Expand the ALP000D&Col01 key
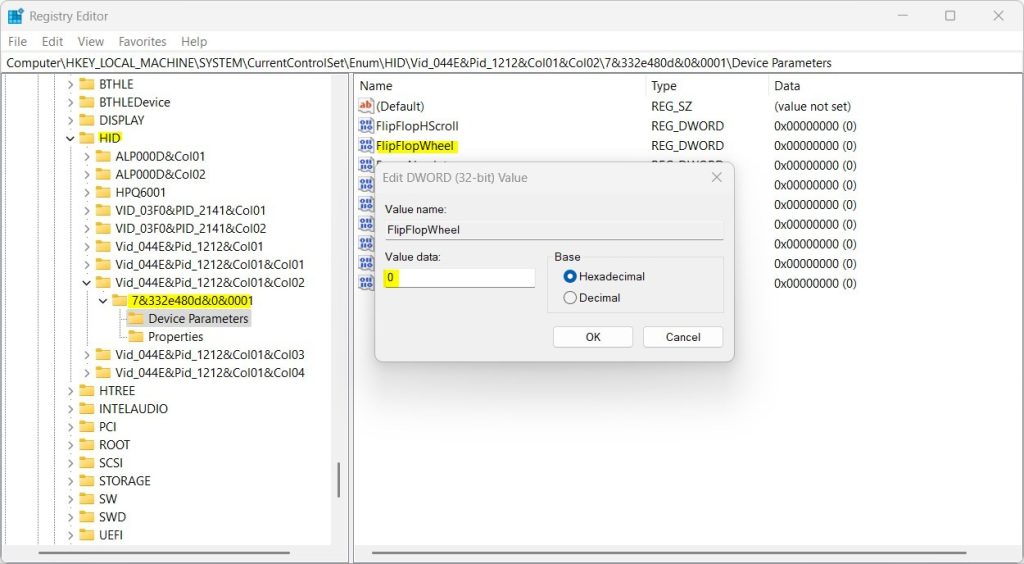This screenshot has width=1024, height=564. tap(87, 156)
